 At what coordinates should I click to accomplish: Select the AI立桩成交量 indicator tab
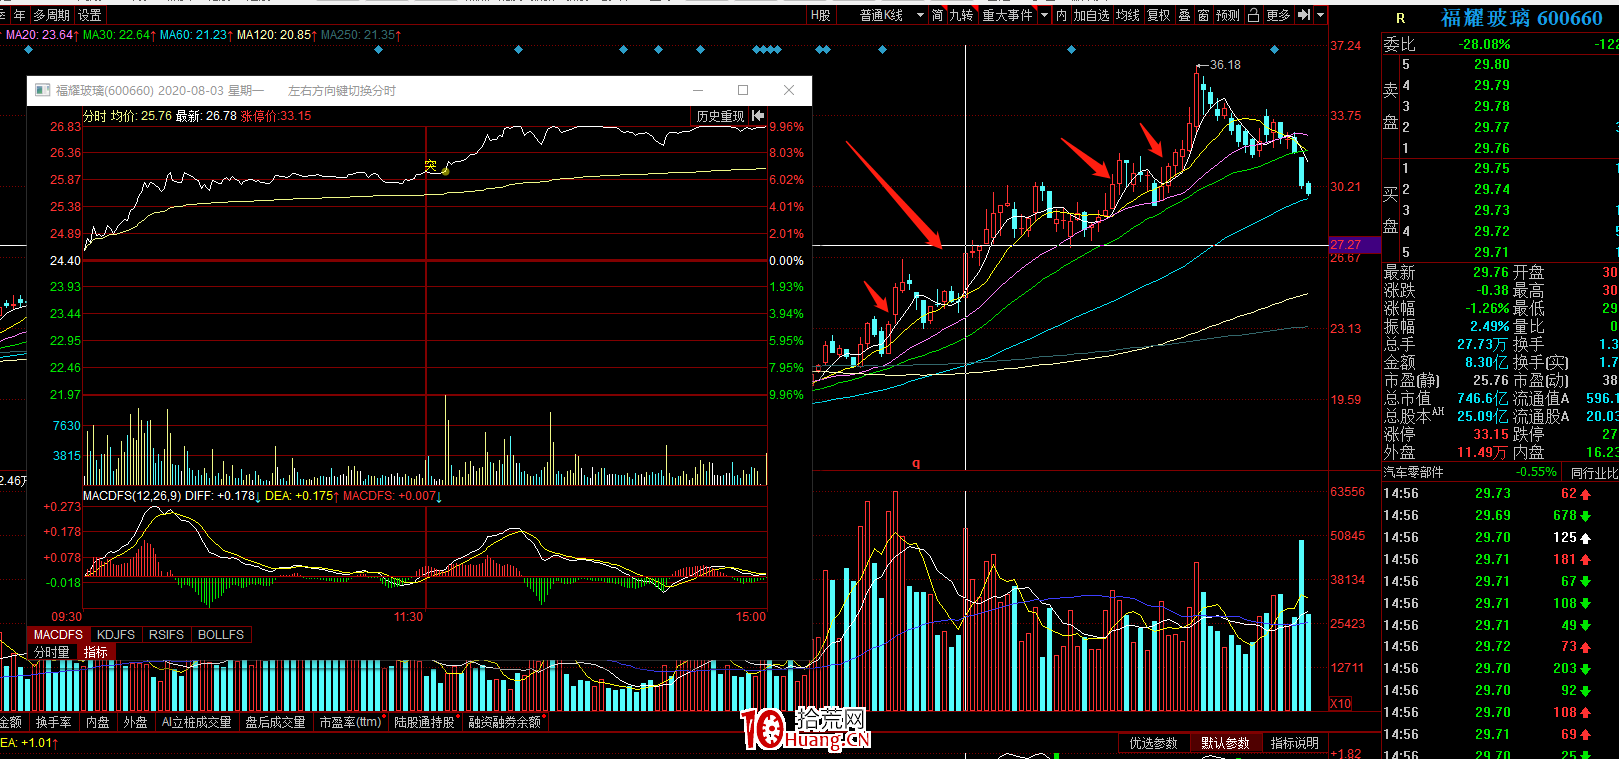pos(197,722)
